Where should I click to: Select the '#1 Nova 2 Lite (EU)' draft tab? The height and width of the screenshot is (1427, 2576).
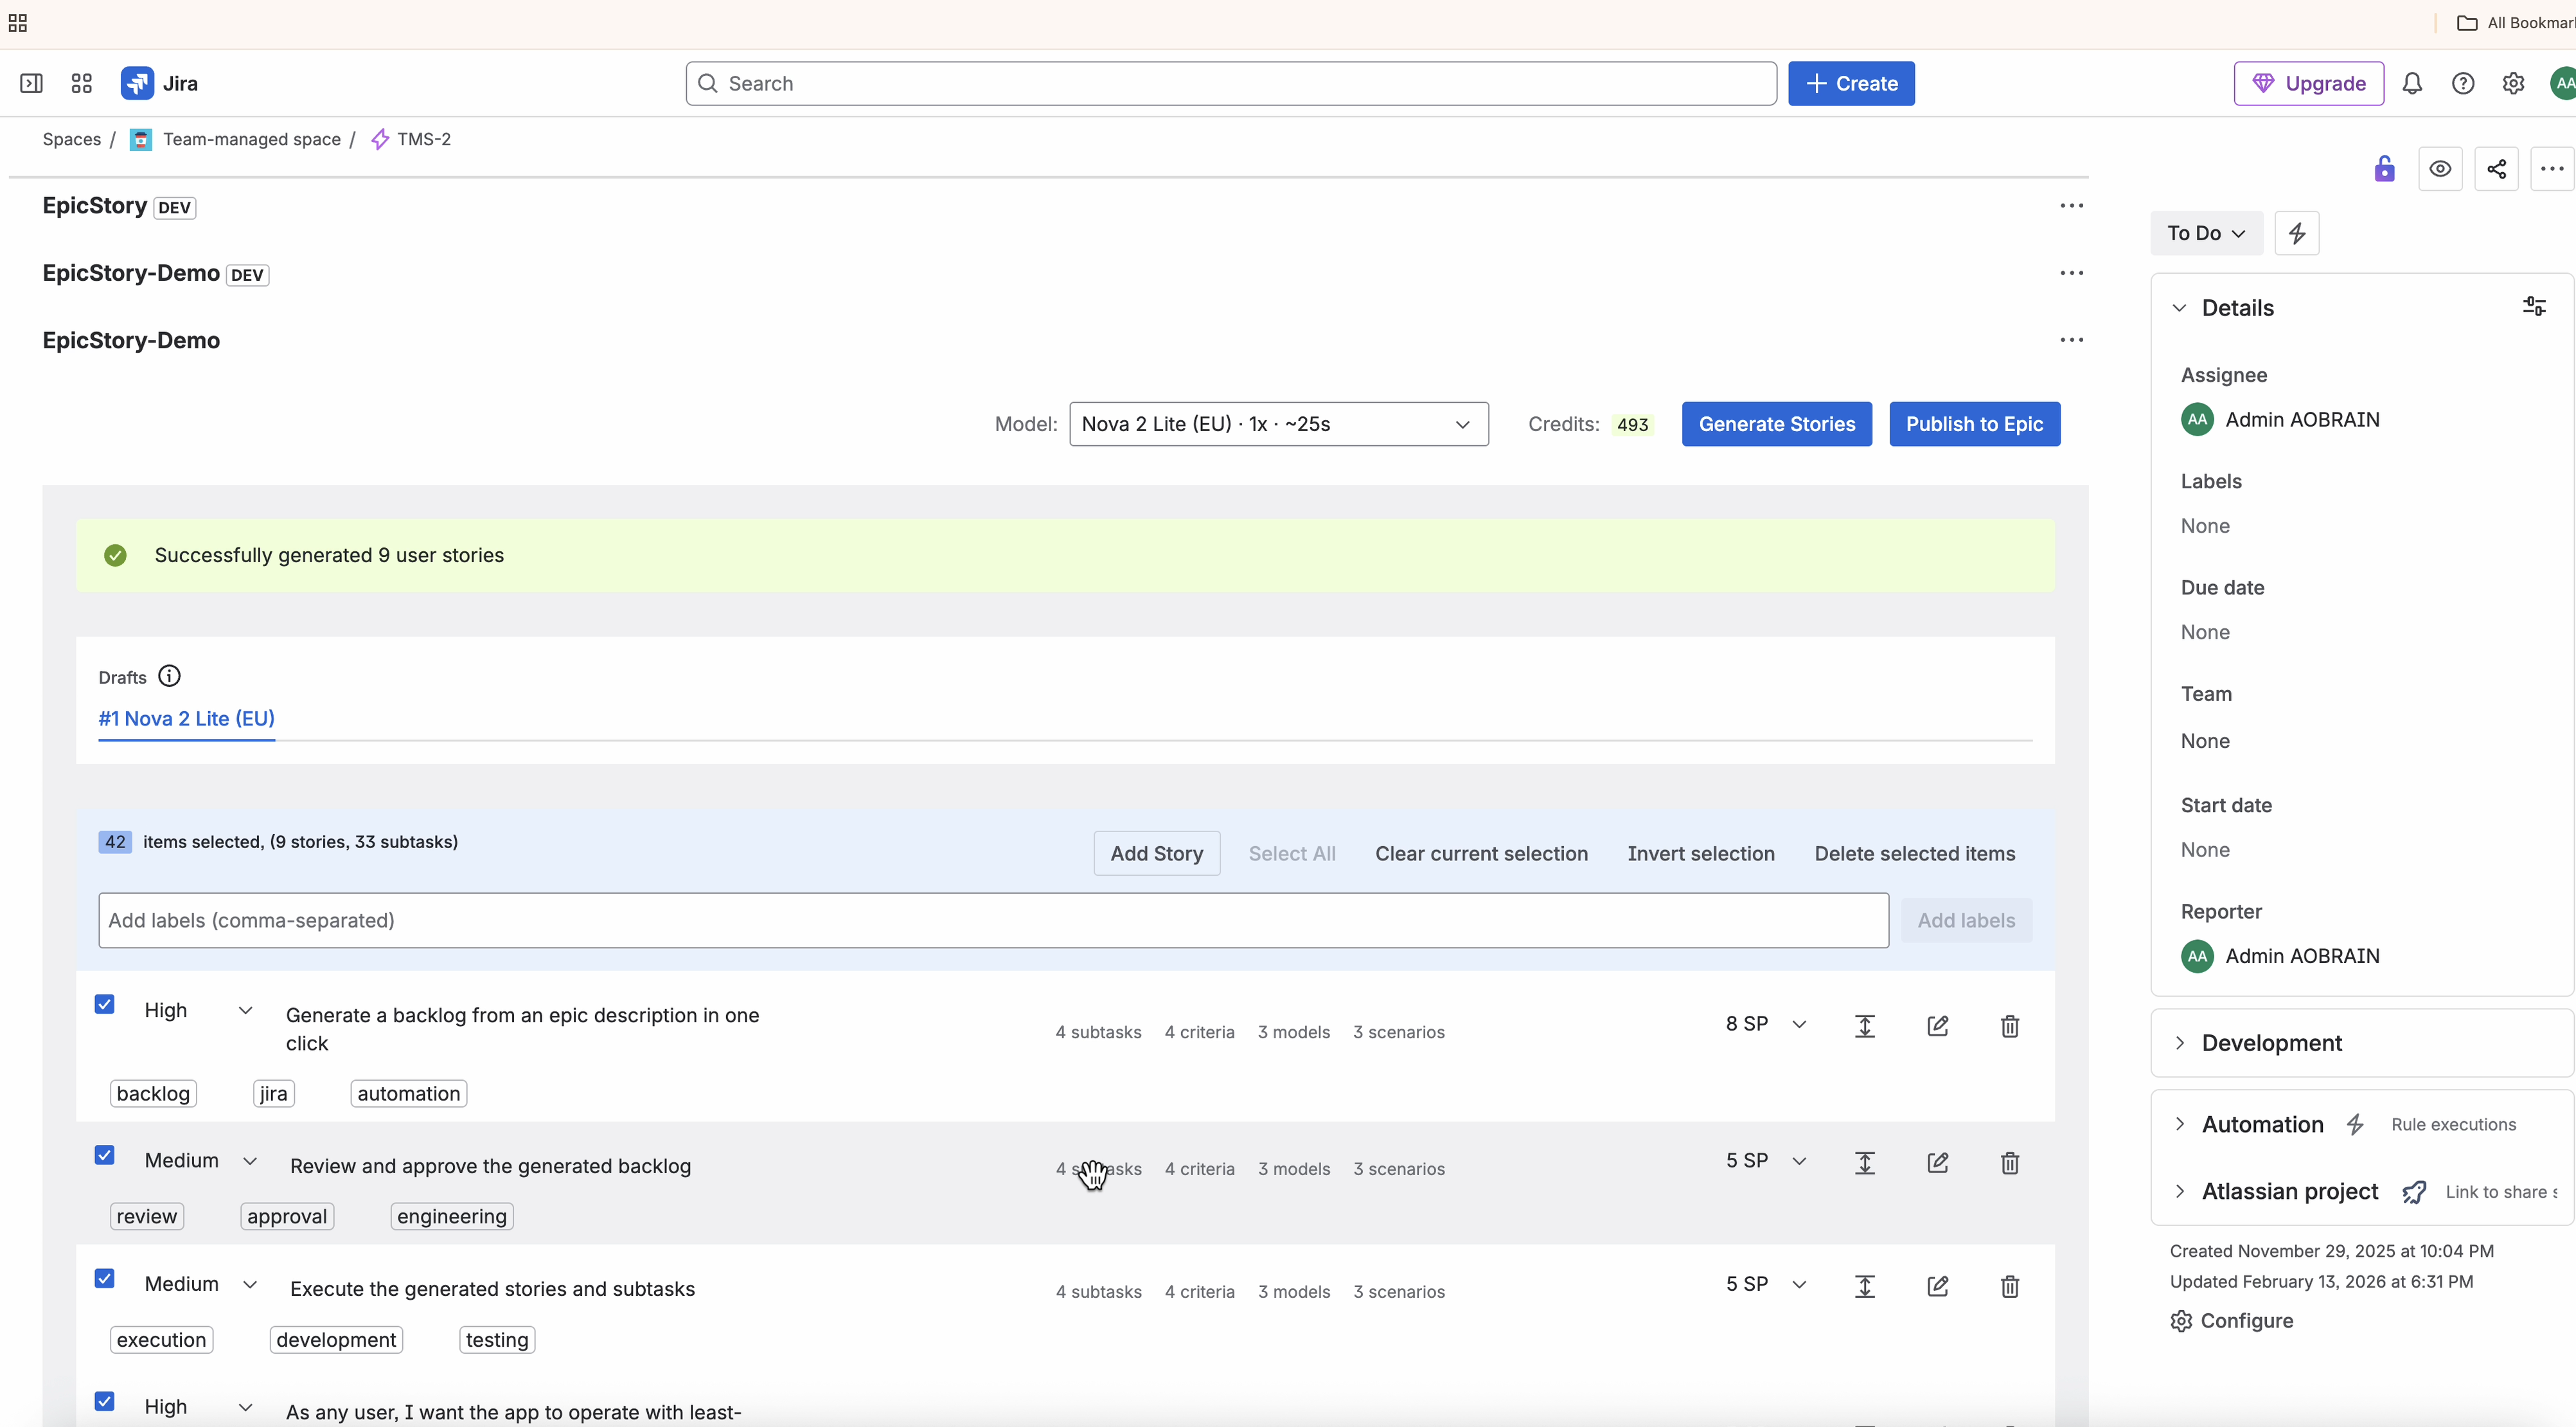tap(186, 719)
